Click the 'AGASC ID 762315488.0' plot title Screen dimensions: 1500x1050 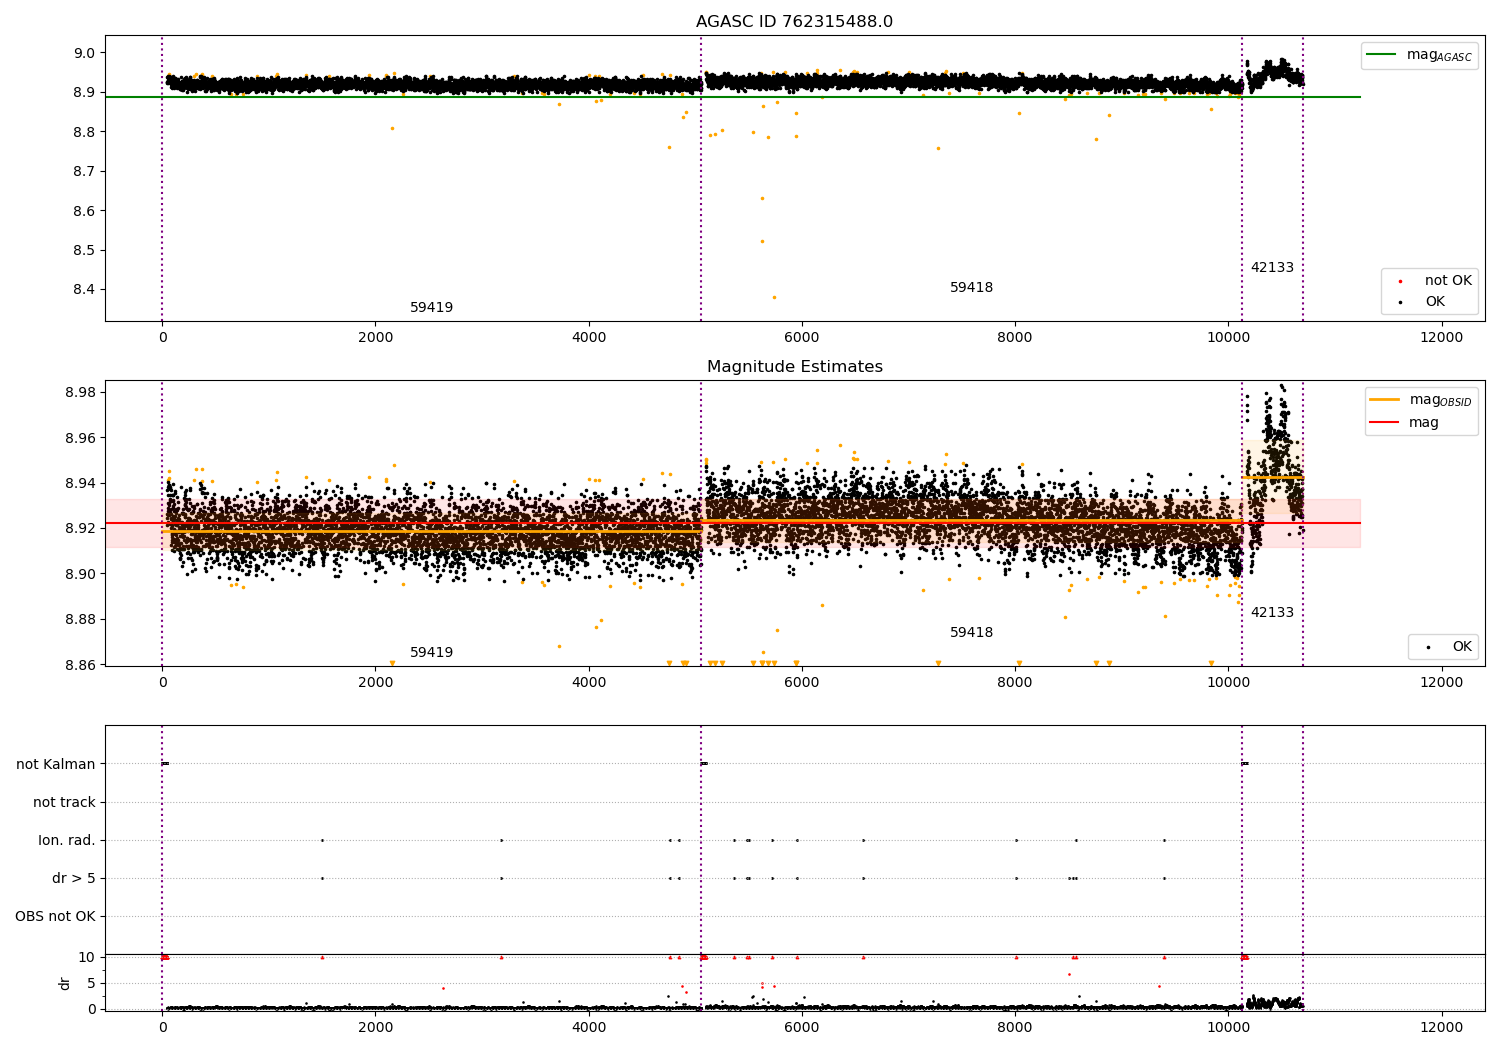point(794,22)
